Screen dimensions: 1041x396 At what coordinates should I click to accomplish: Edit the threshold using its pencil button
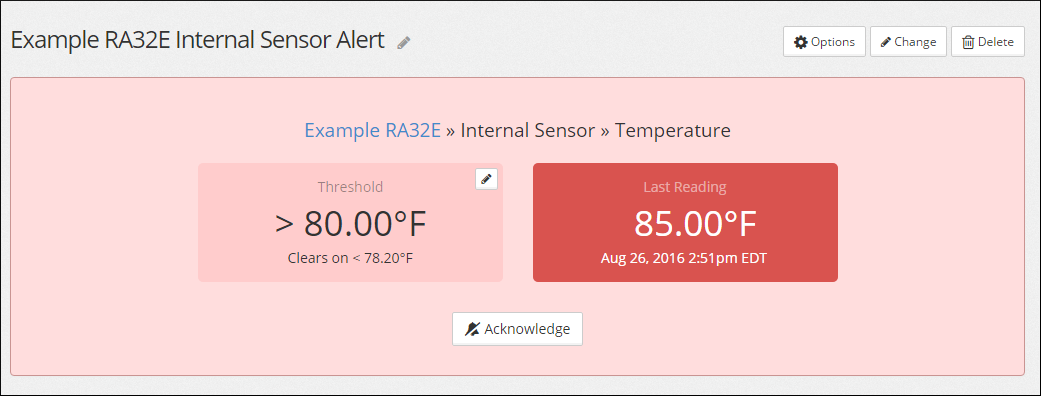pyautogui.click(x=487, y=179)
